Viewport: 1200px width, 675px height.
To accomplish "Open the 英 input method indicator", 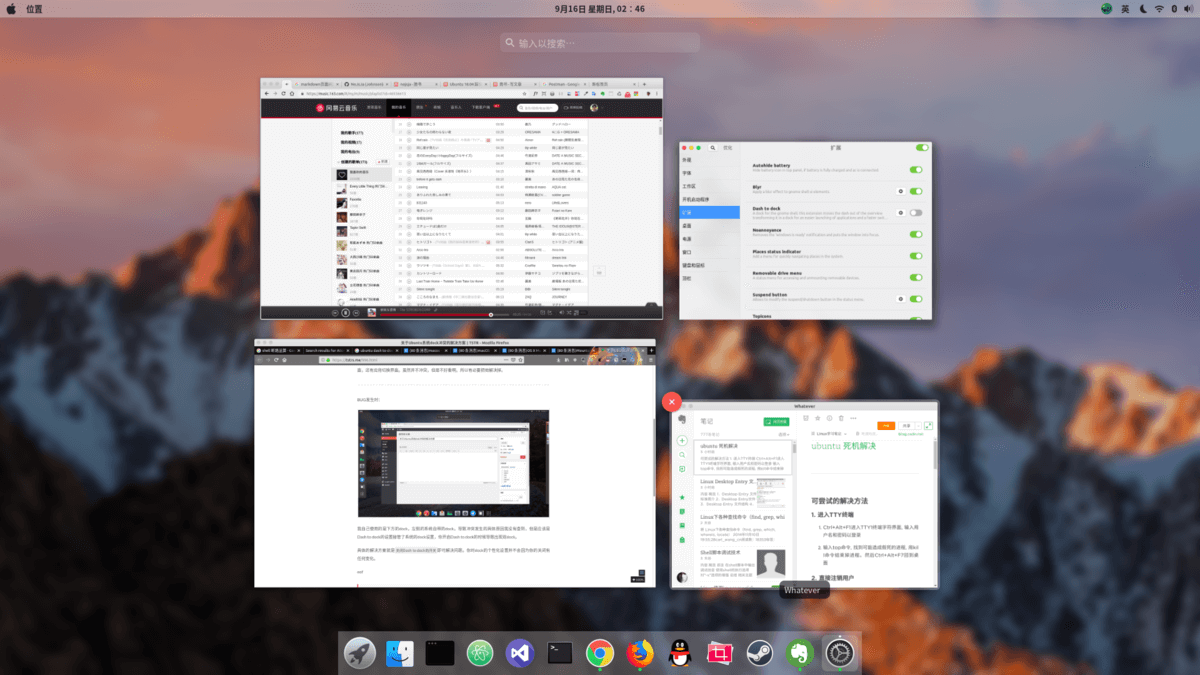I will click(1125, 9).
